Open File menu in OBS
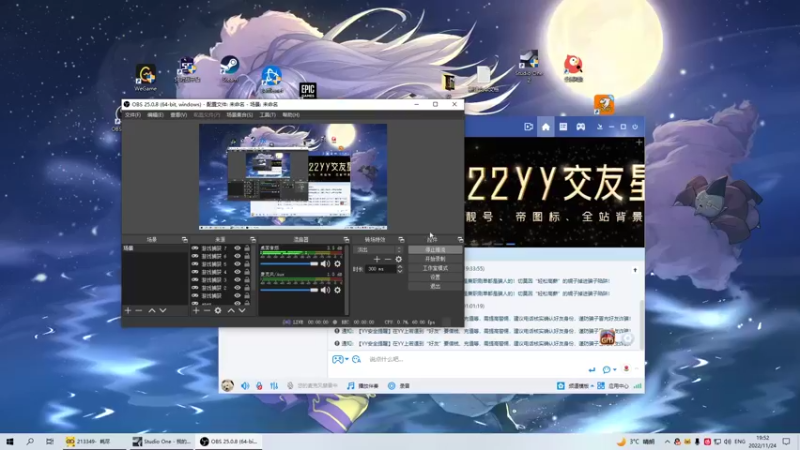 133,115
